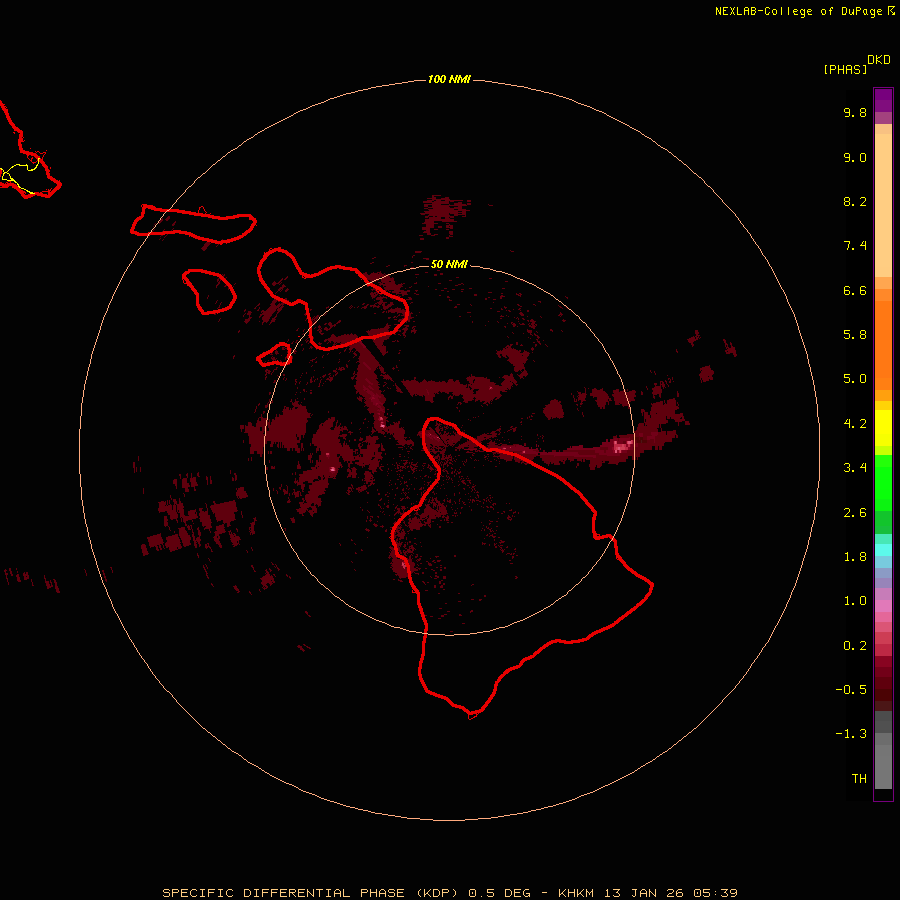
Task: Click the small Kahoolawe island outline
Action: point(274,354)
